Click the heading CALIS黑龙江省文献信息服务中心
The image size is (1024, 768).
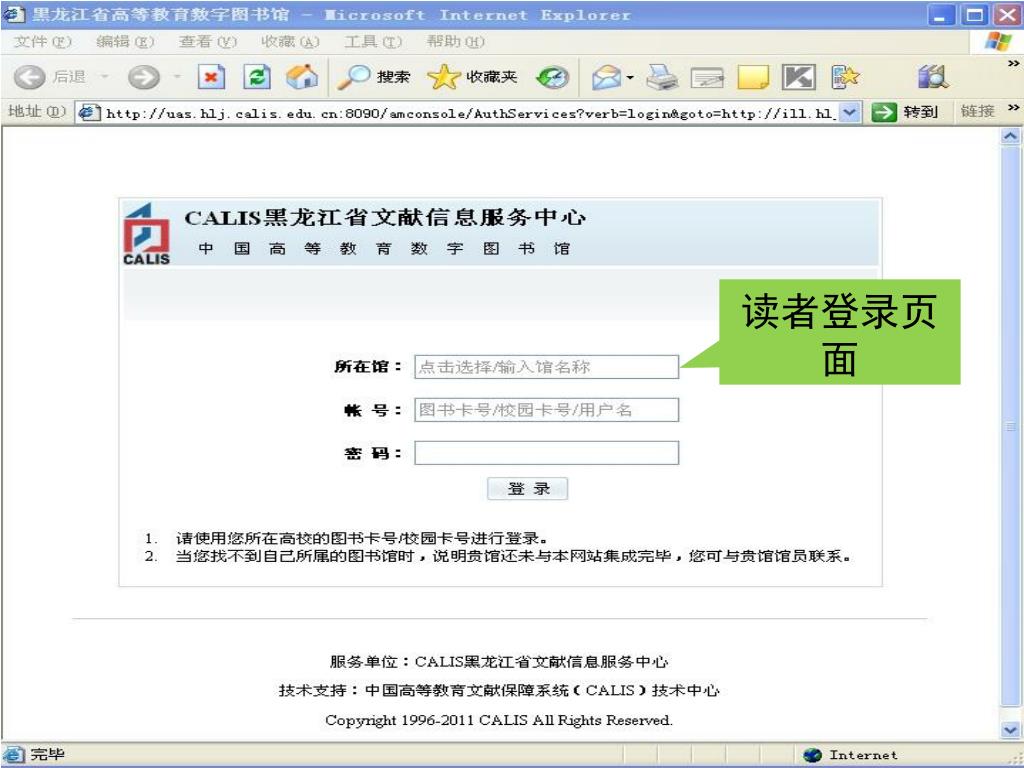pos(385,217)
